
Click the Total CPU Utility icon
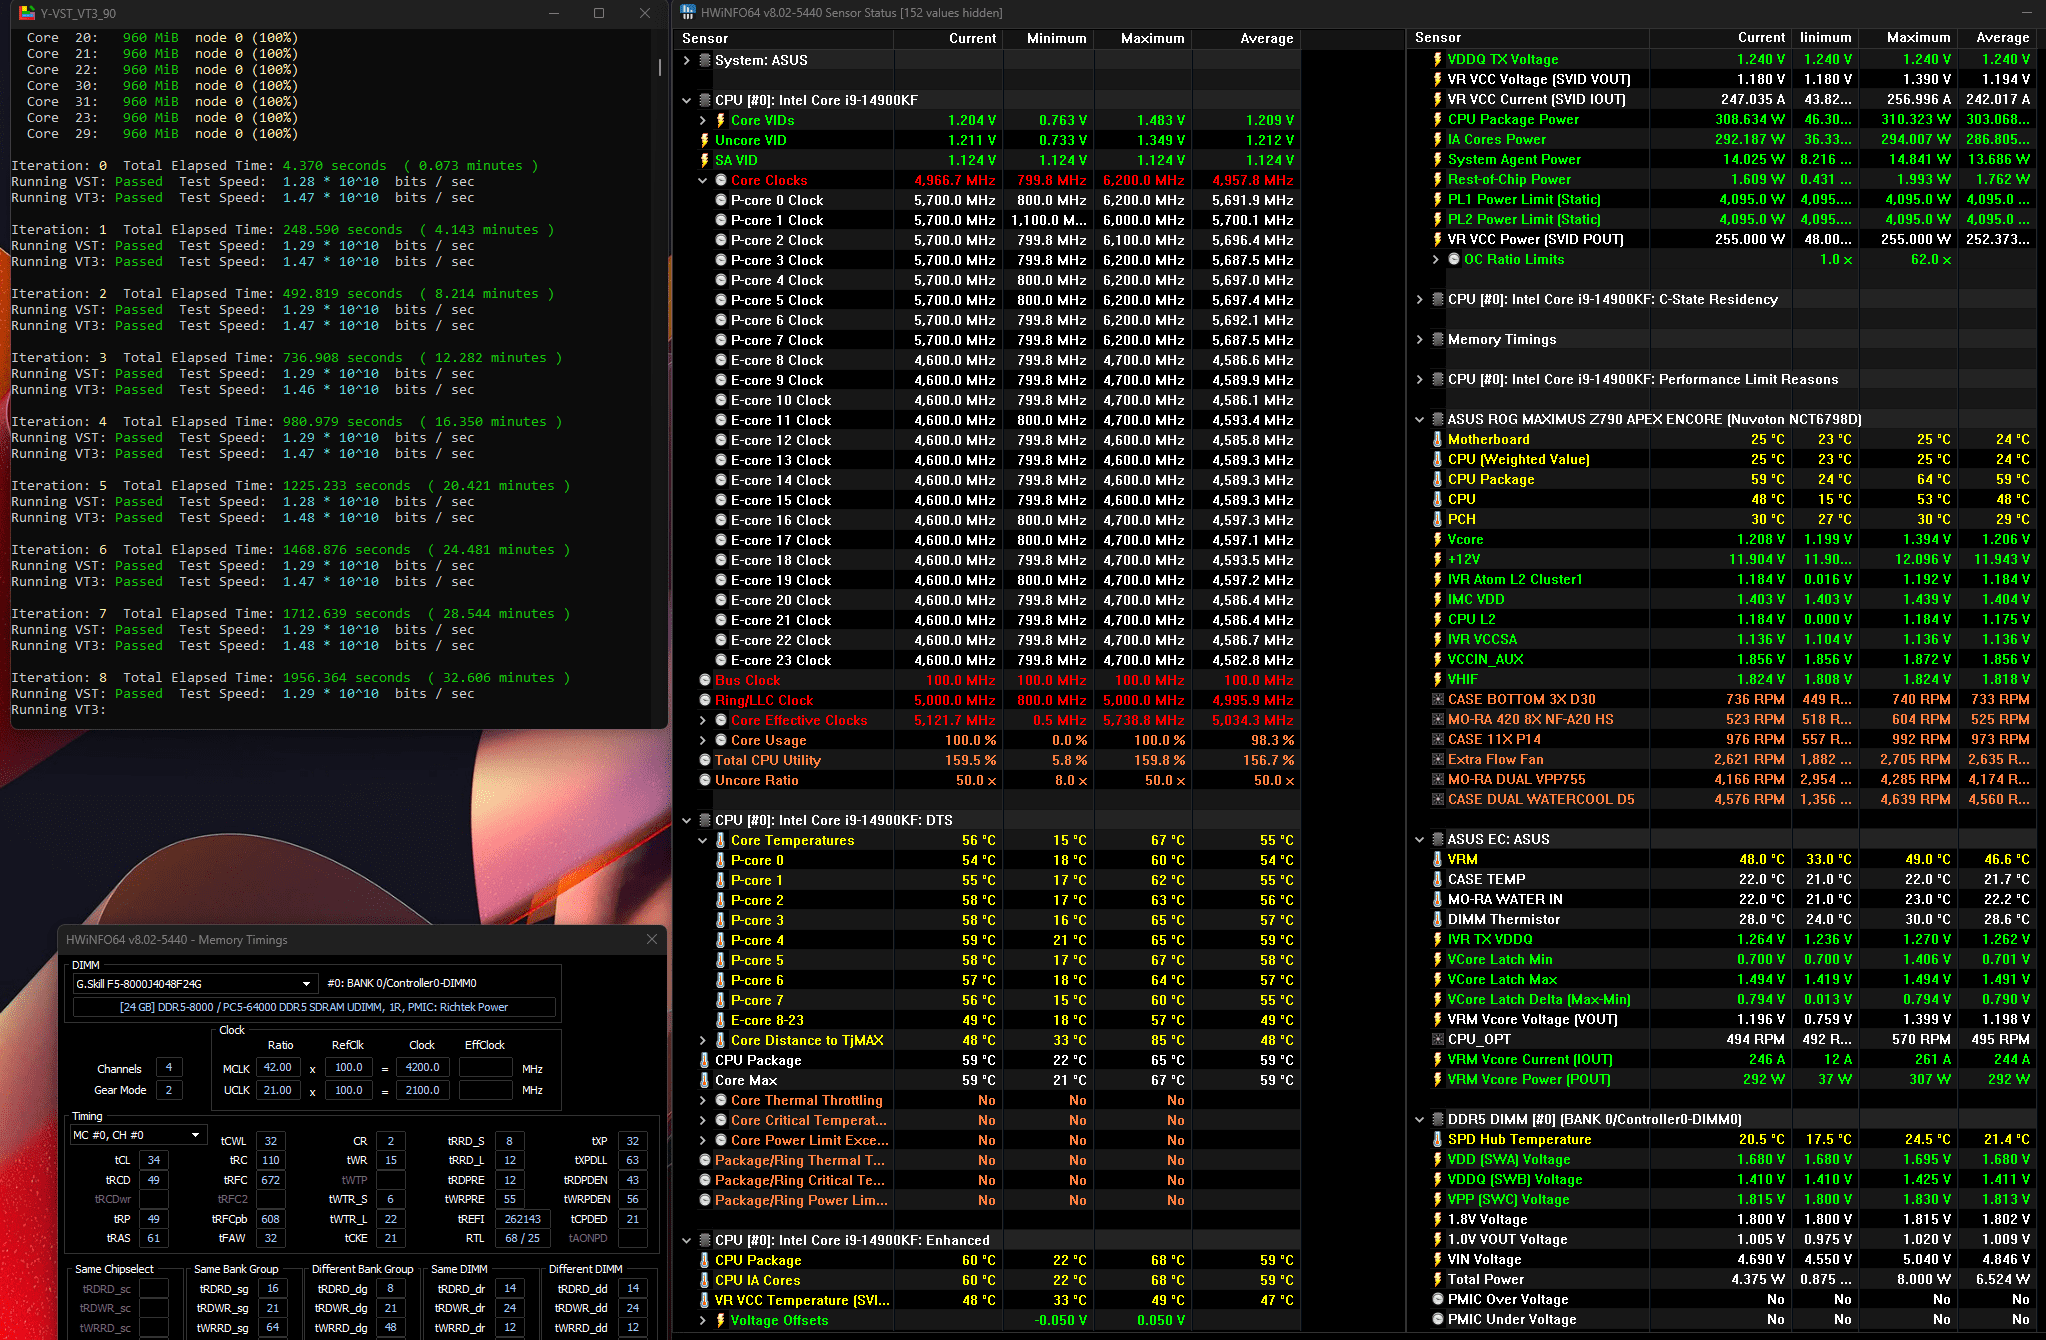[705, 760]
